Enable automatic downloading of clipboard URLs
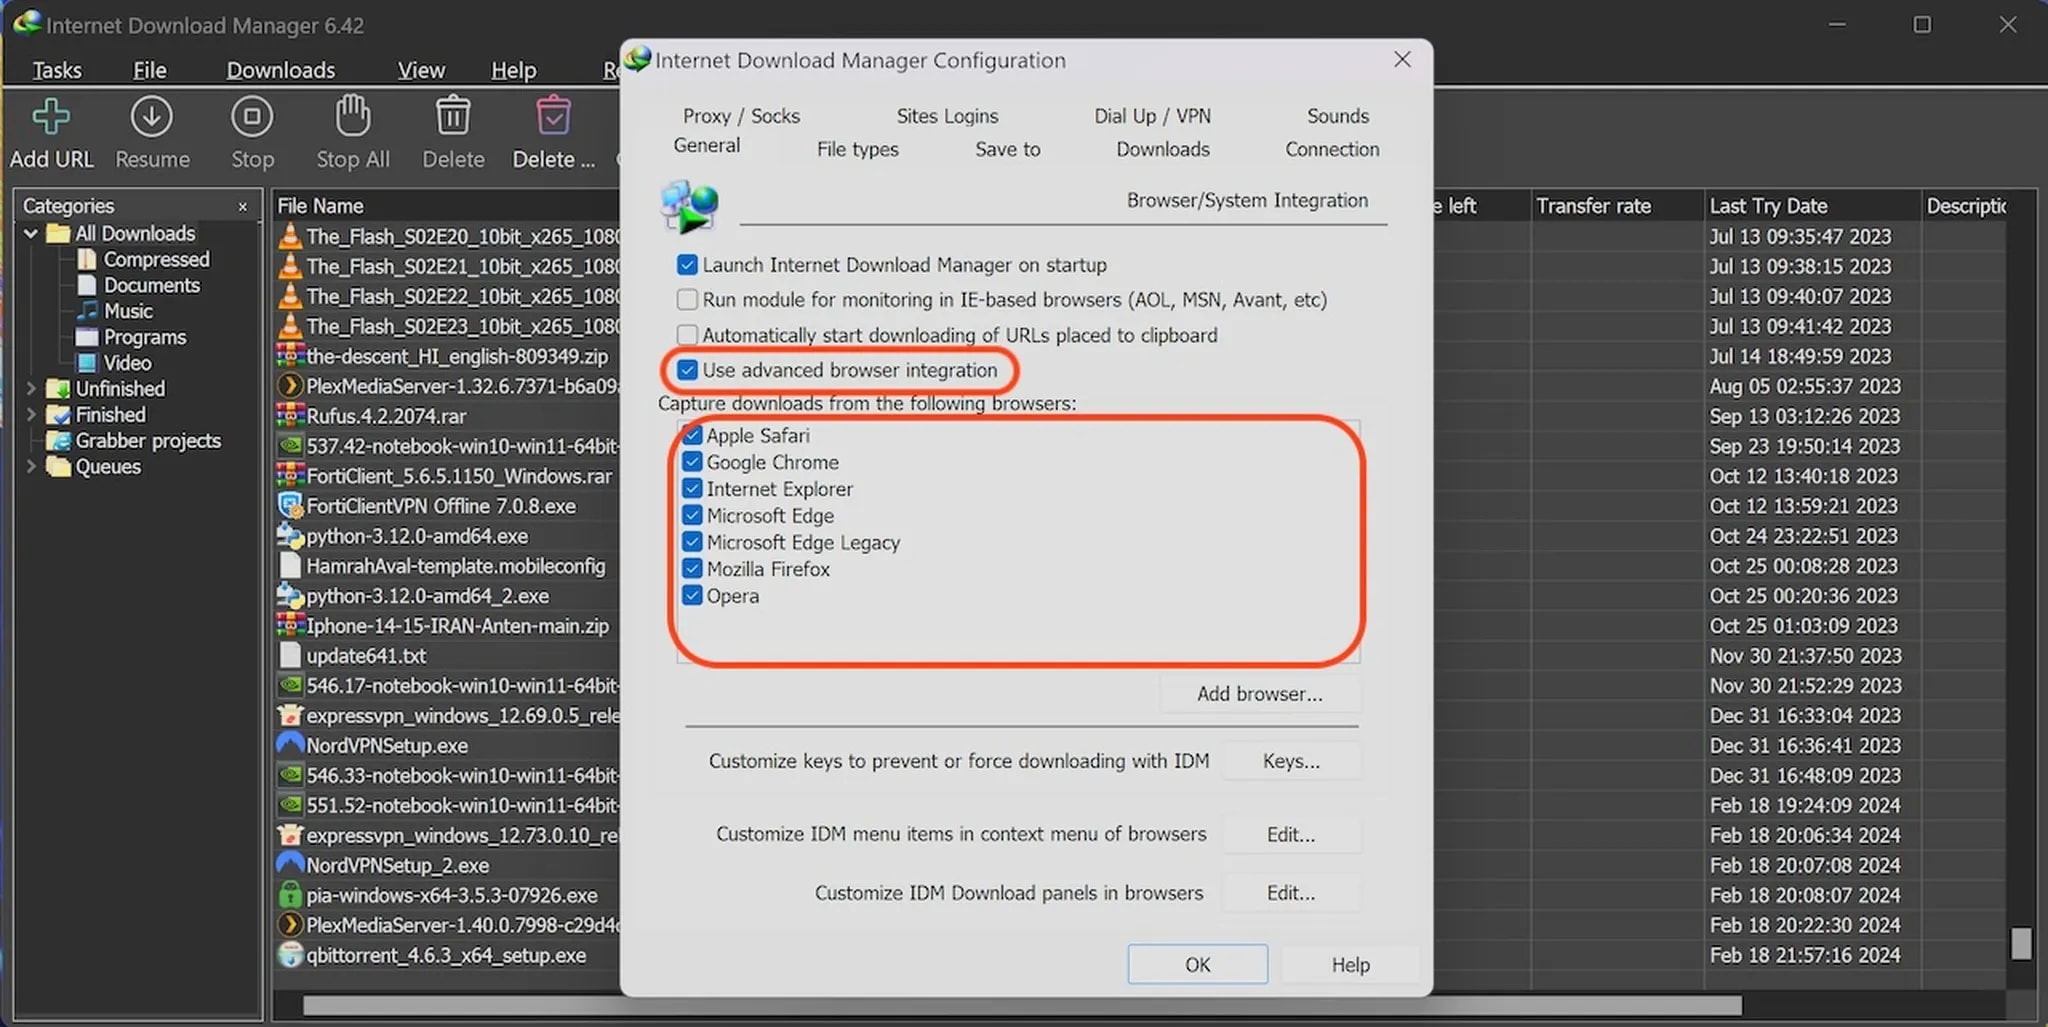Viewport: 2048px width, 1027px height. click(x=687, y=335)
